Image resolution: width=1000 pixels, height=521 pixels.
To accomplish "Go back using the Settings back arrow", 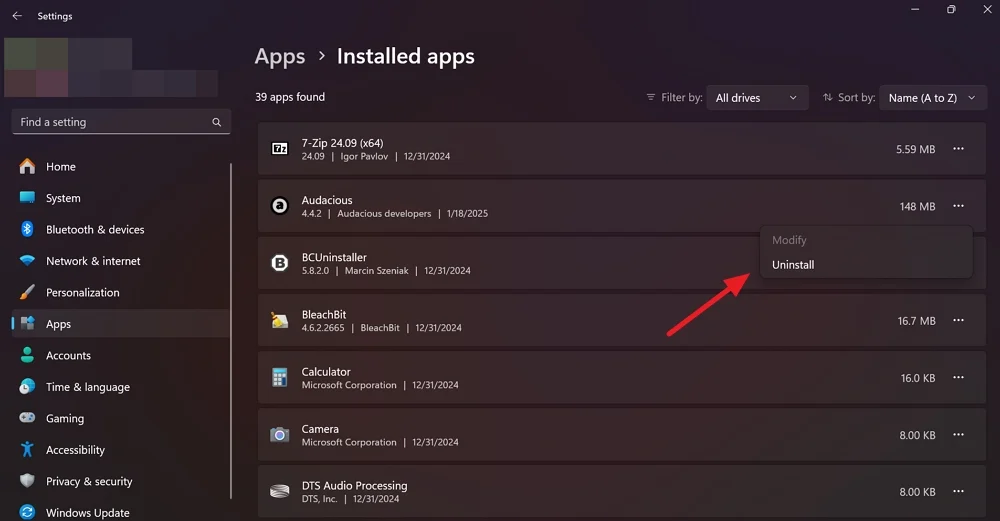I will coord(17,16).
